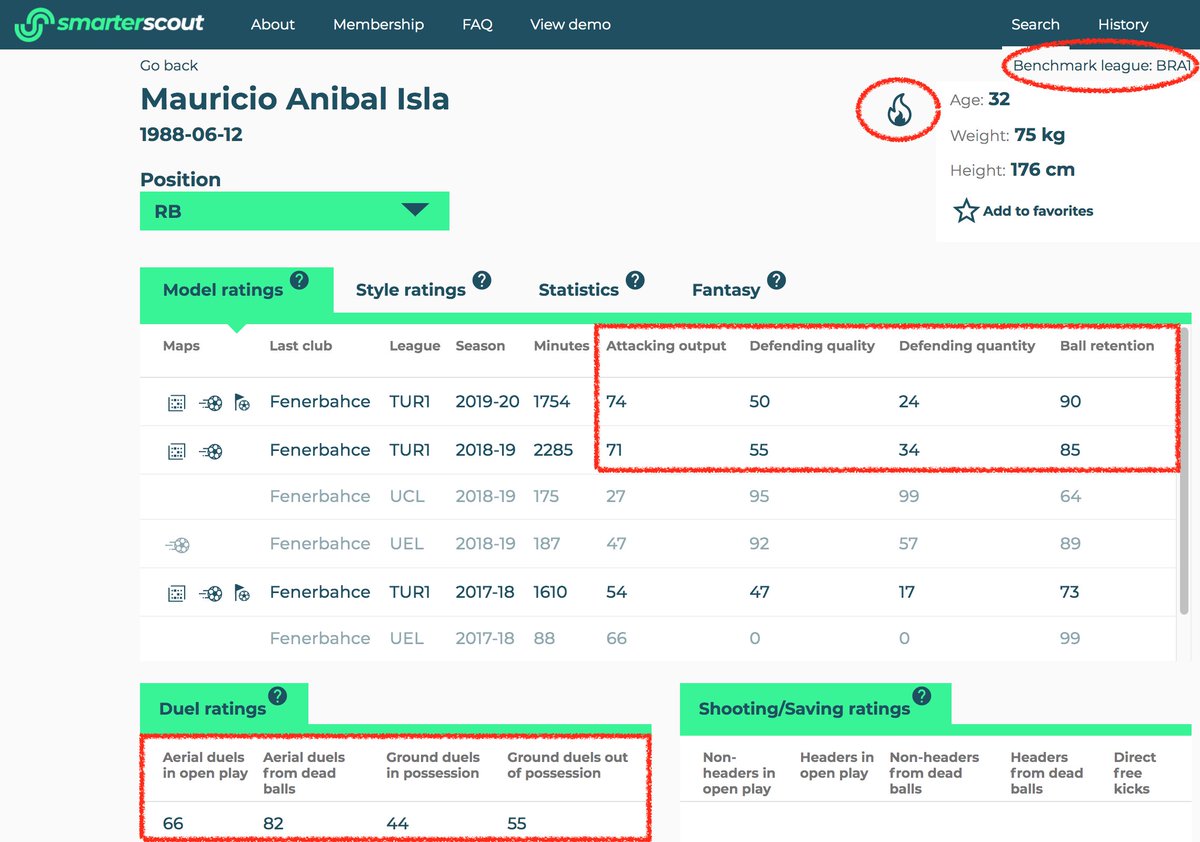The width and height of the screenshot is (1200, 842).
Task: Click the Defending quantity column header
Action: (967, 346)
